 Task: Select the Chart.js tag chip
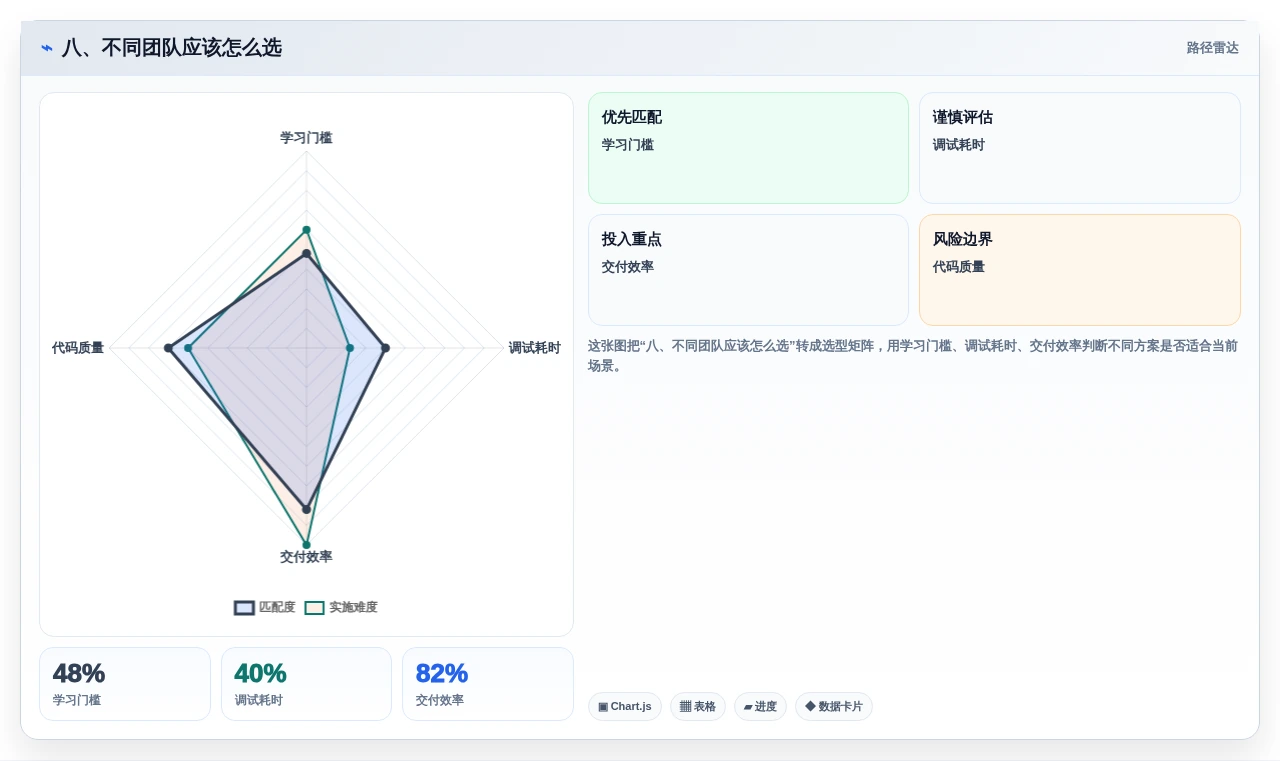(x=625, y=707)
